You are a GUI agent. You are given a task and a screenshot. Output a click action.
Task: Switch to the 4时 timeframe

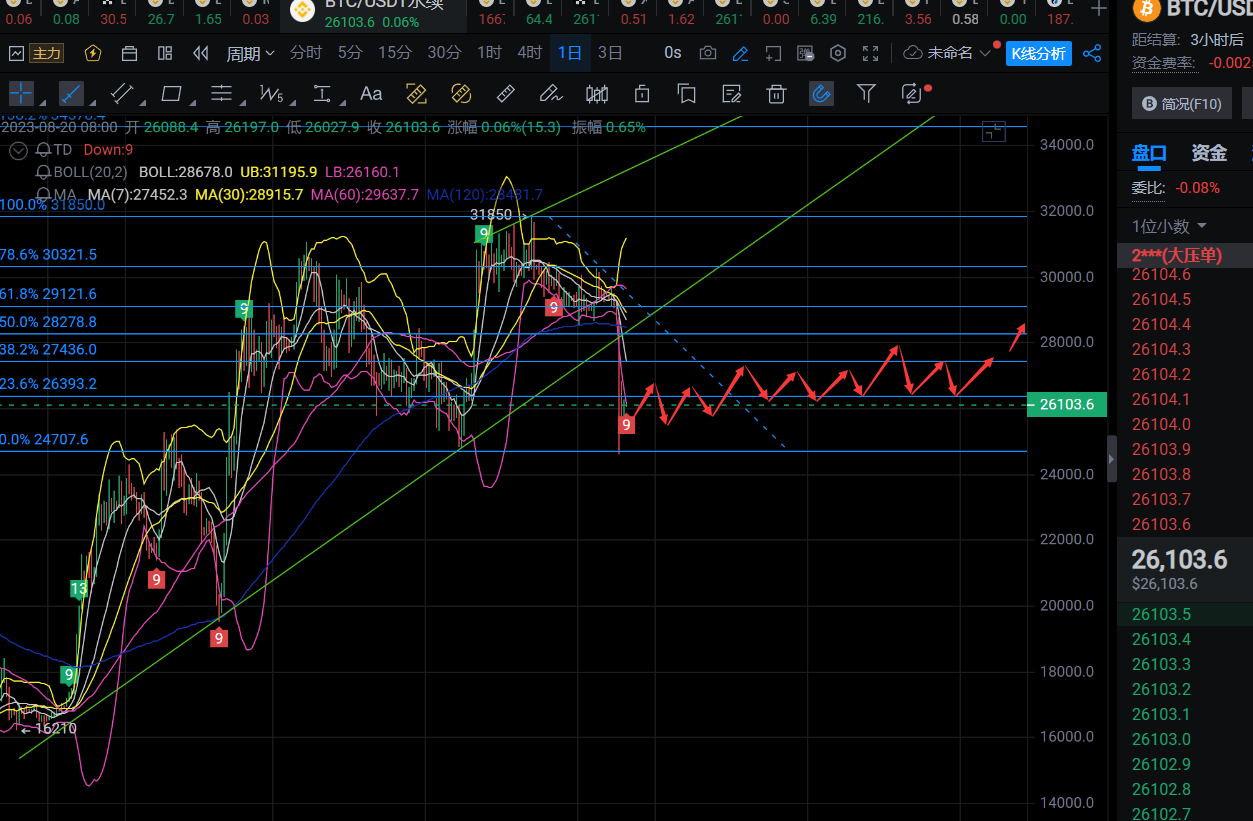coord(530,53)
